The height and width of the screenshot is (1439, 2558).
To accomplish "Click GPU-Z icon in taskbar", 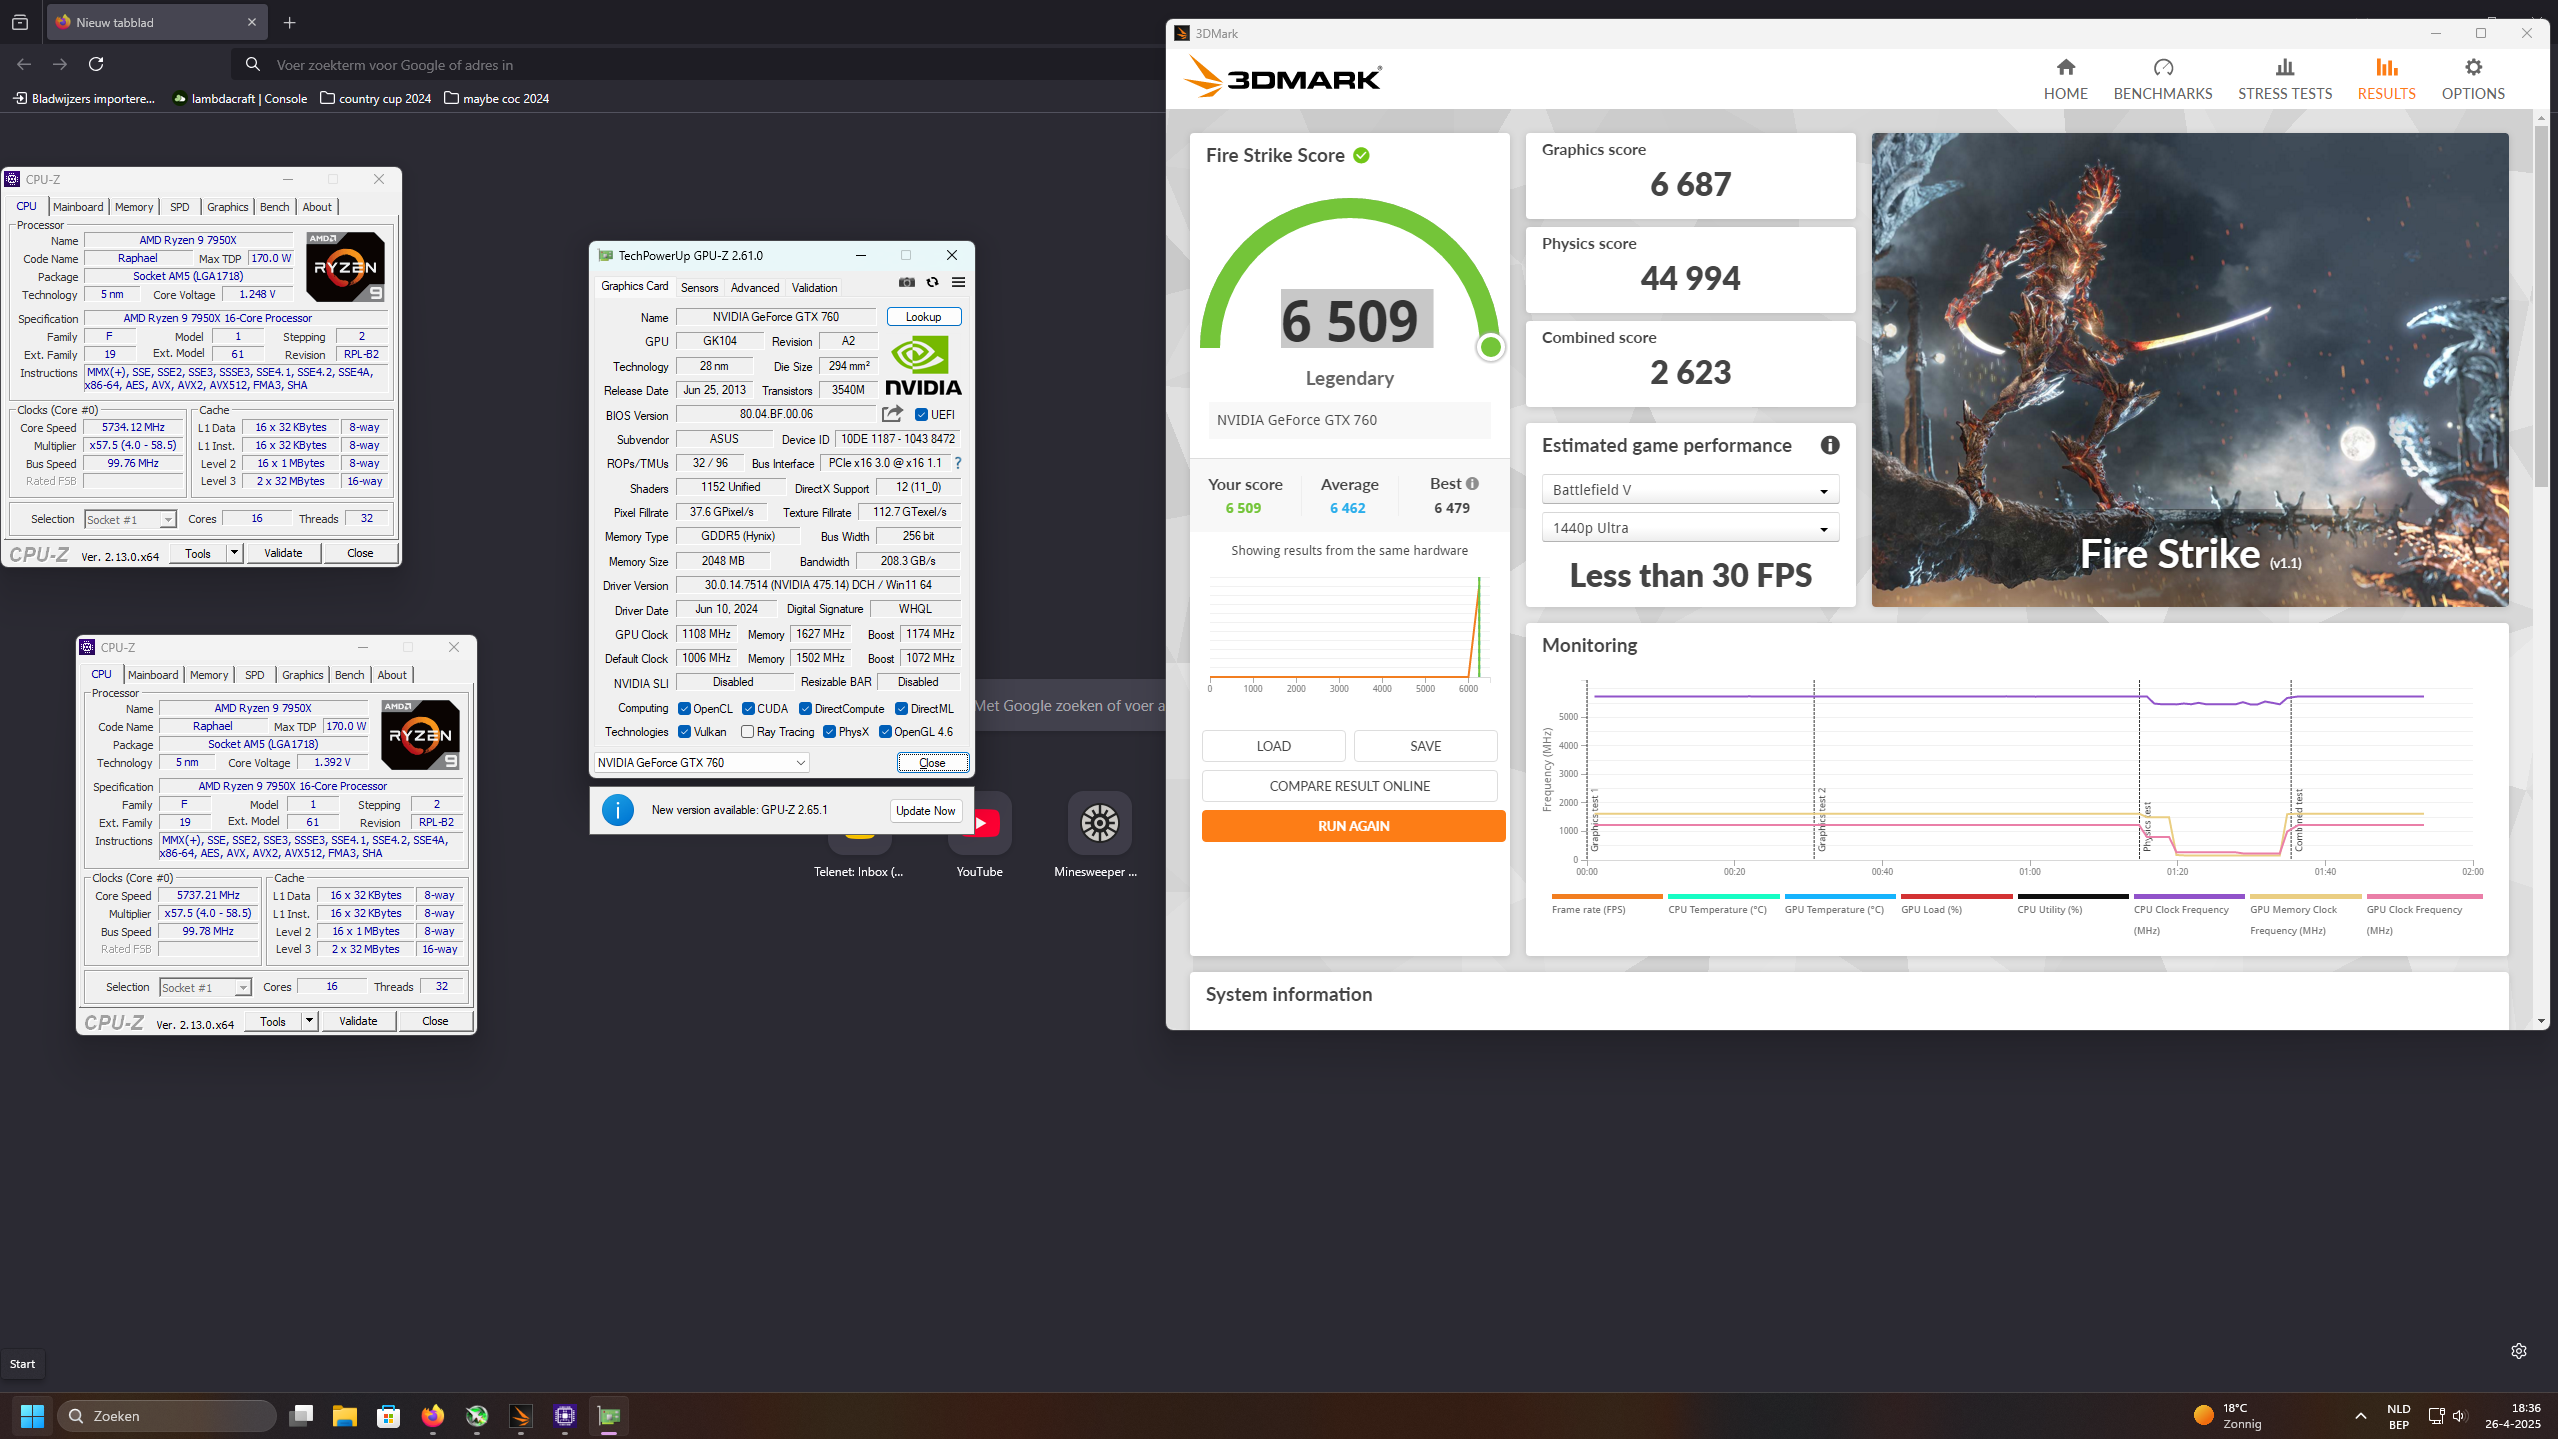I will point(608,1416).
